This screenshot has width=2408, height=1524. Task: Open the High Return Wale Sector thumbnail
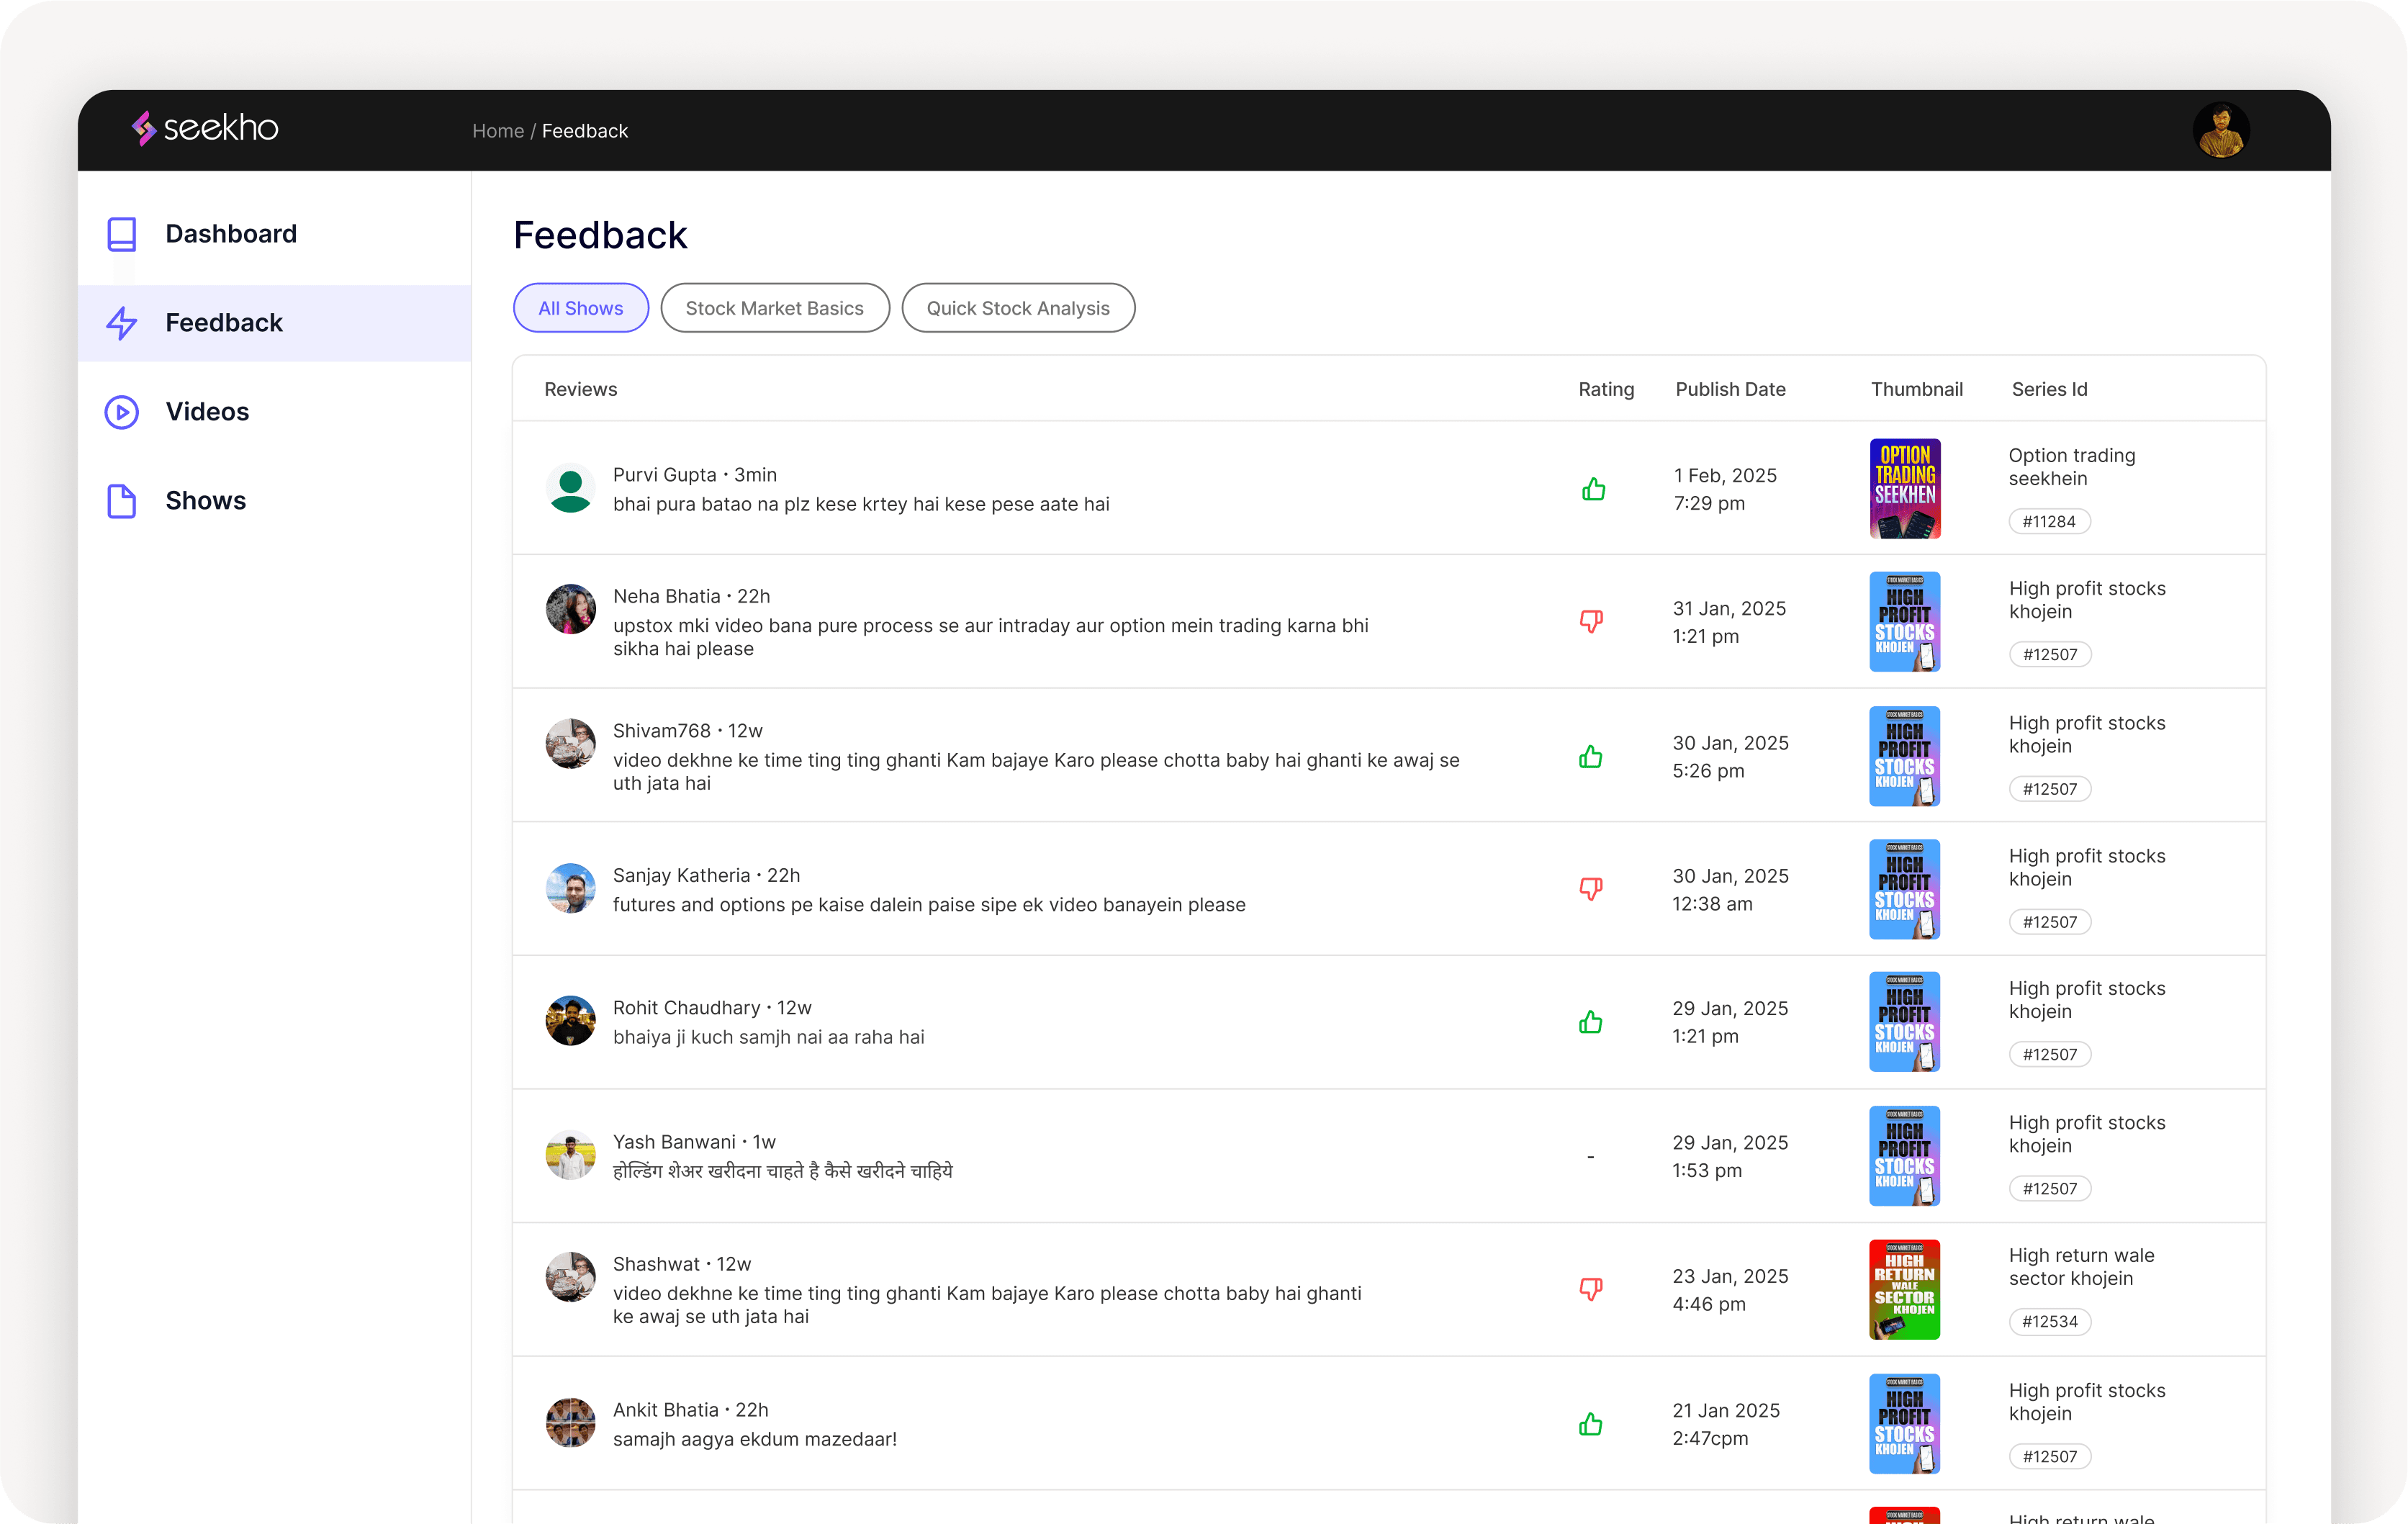[x=1904, y=1289]
